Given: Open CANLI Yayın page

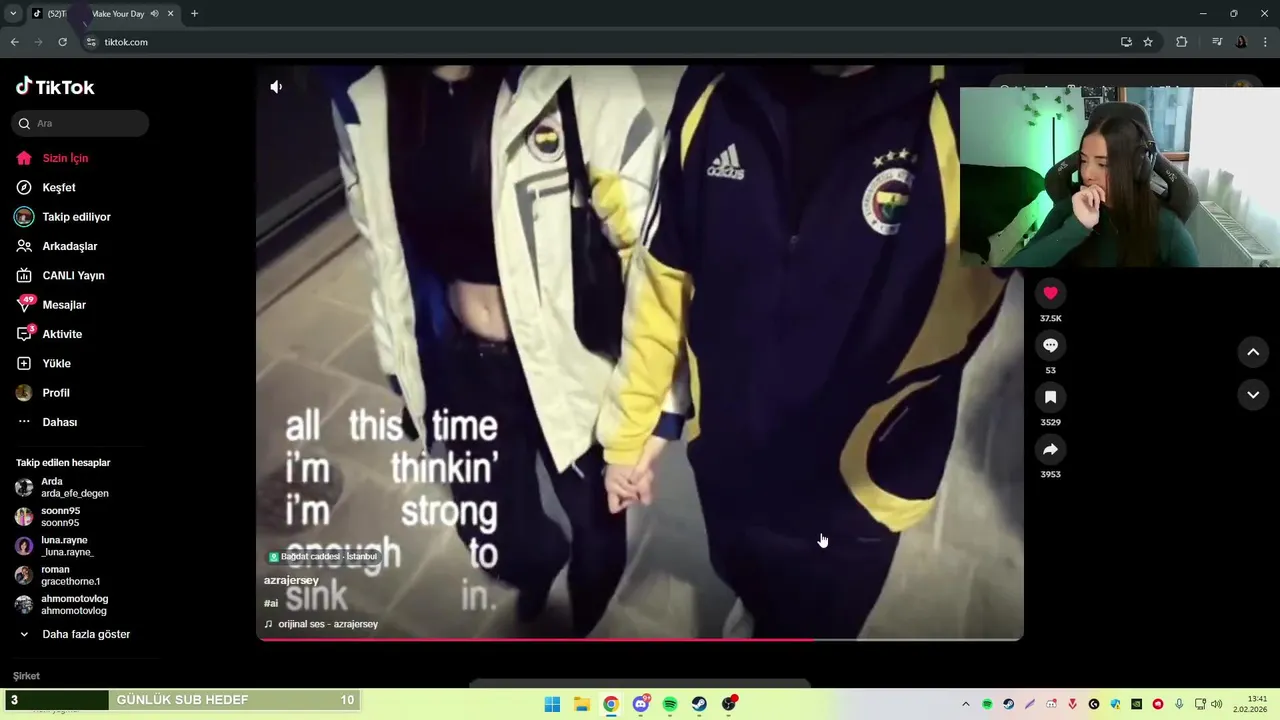Looking at the screenshot, I should pyautogui.click(x=73, y=275).
